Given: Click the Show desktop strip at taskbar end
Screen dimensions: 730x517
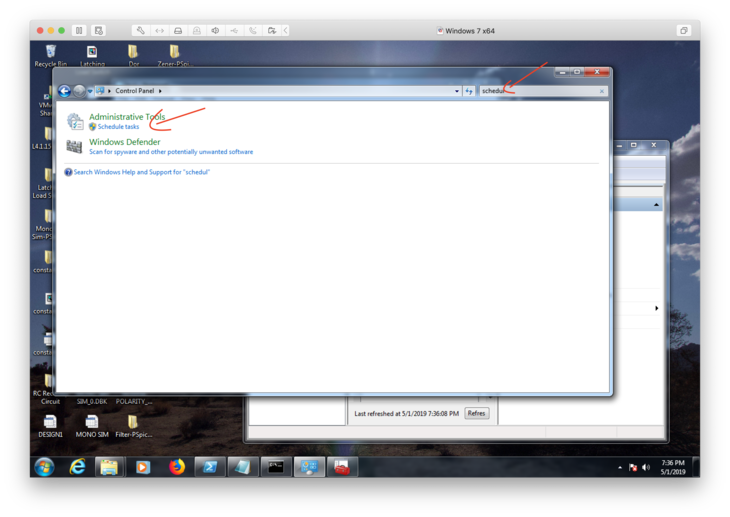Looking at the screenshot, I should coord(696,467).
